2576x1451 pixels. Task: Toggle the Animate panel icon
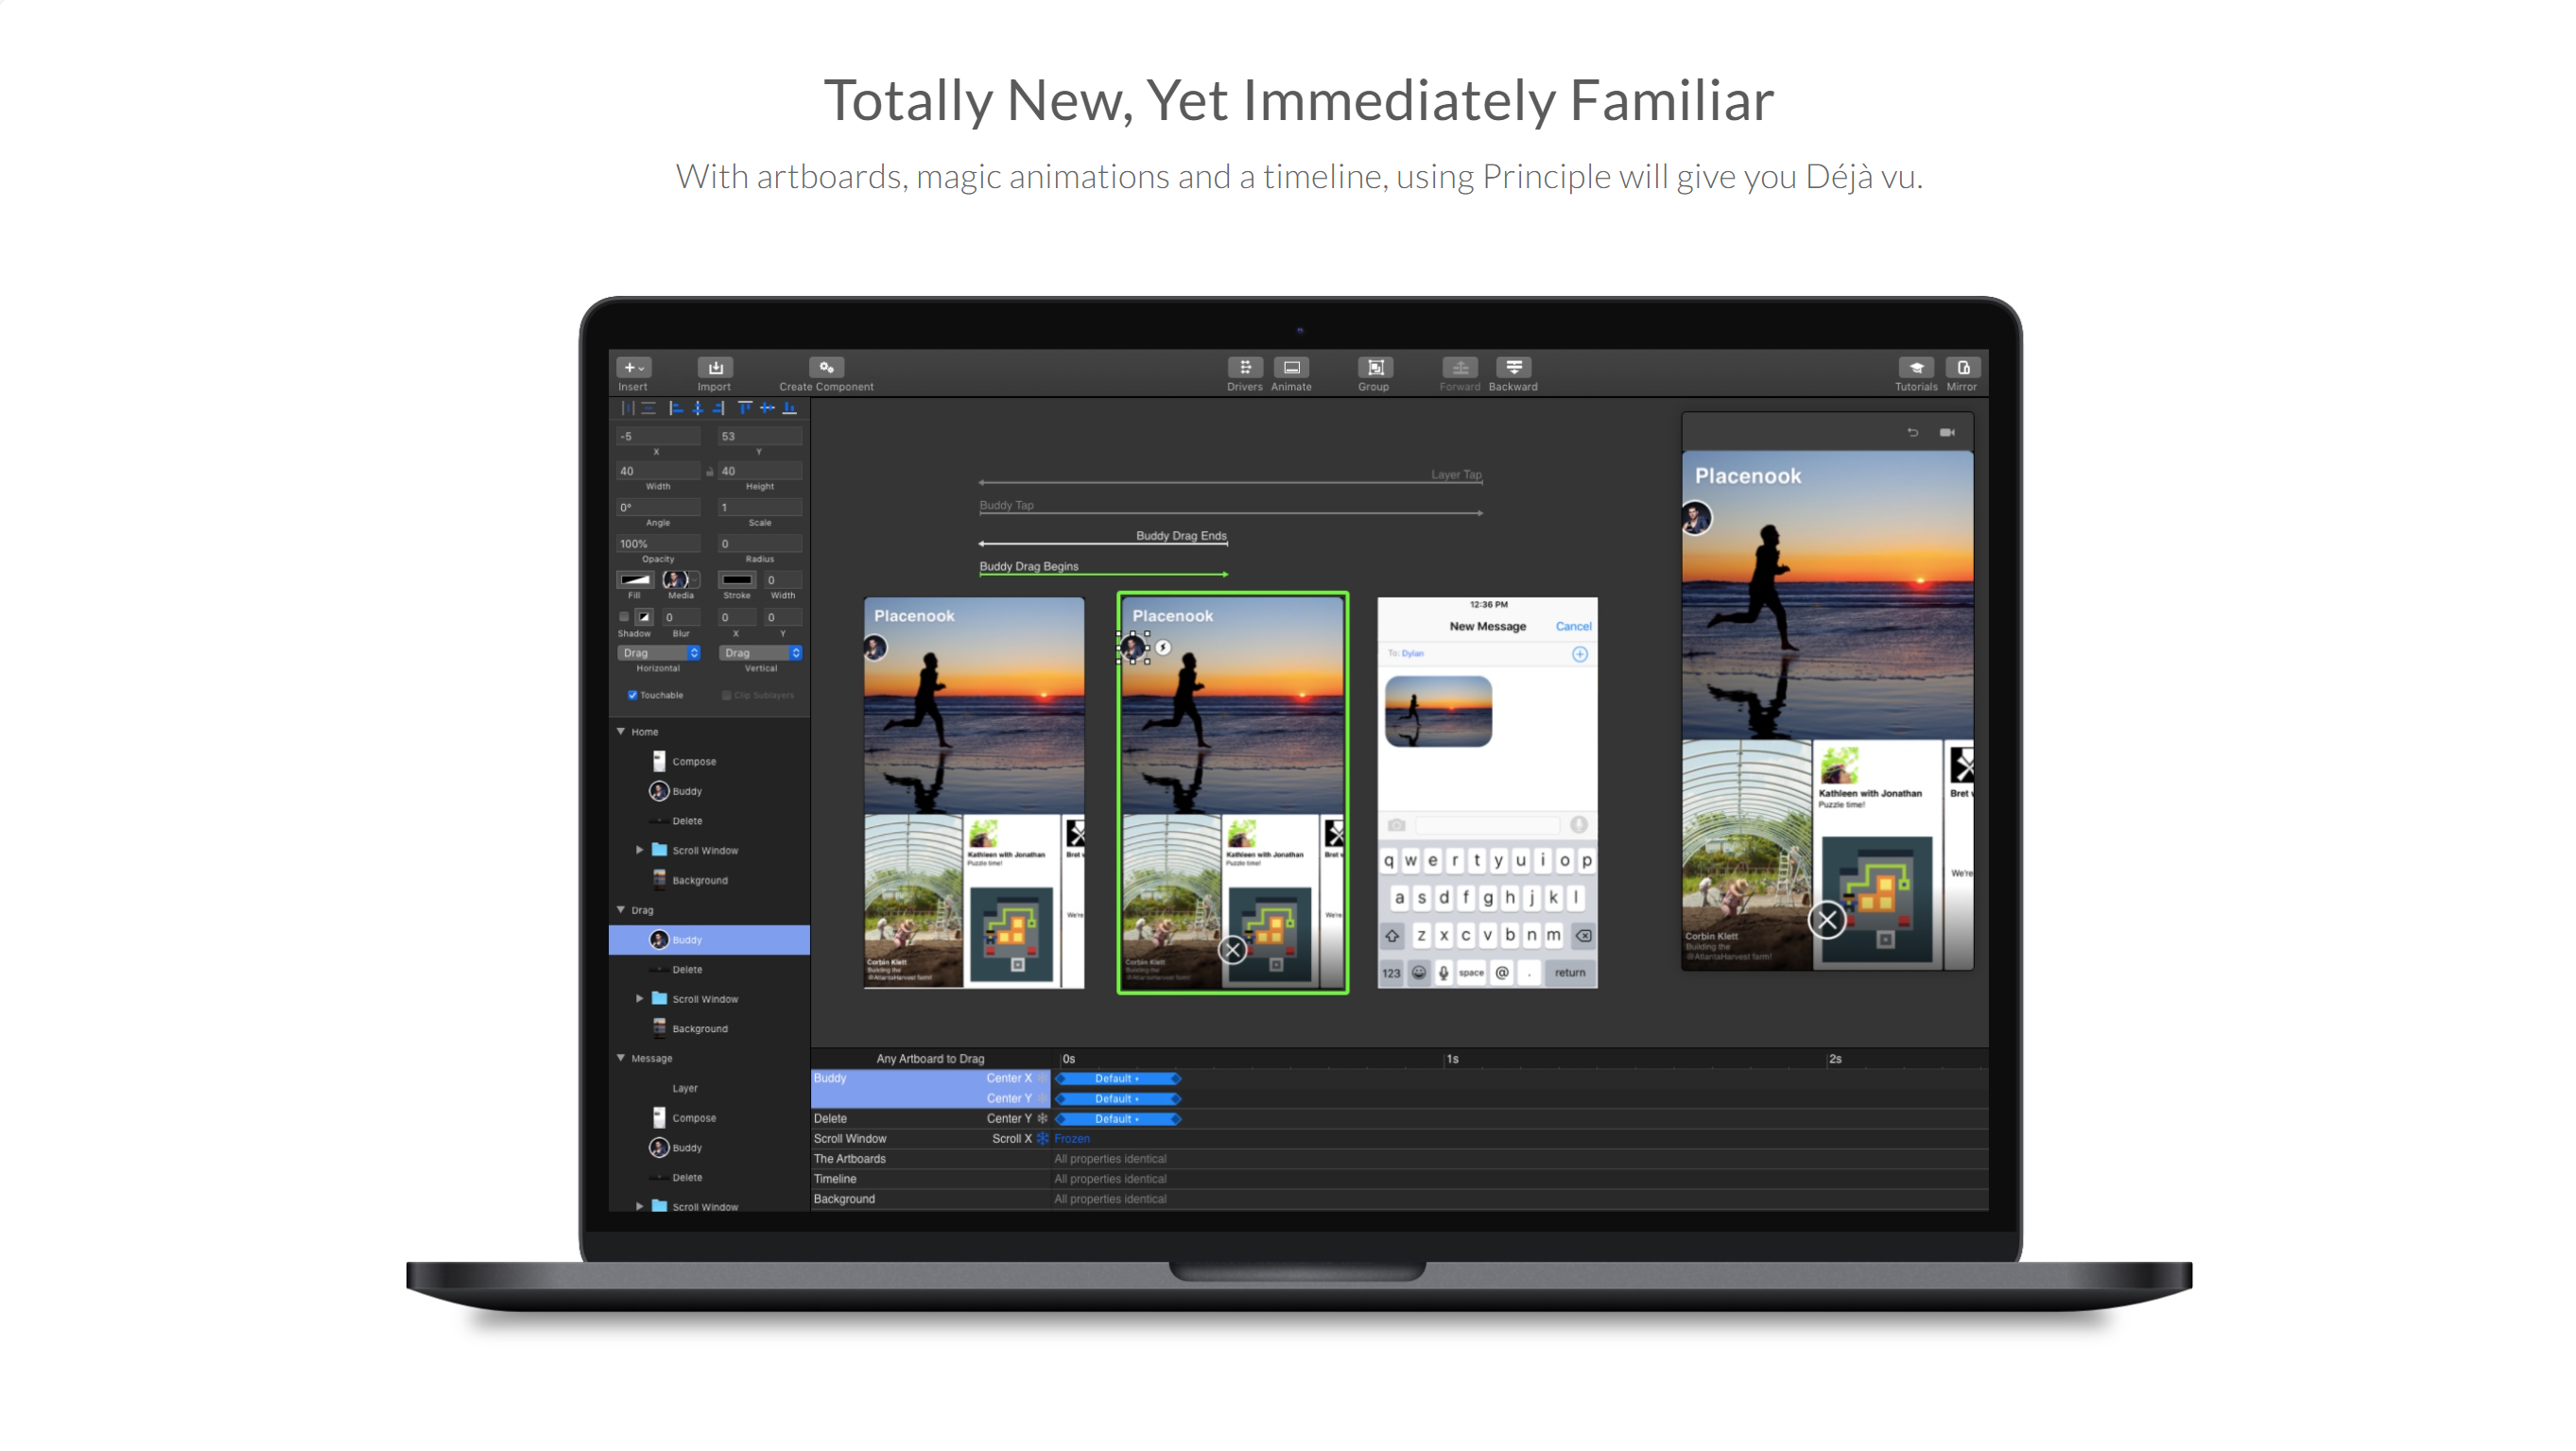(1291, 368)
